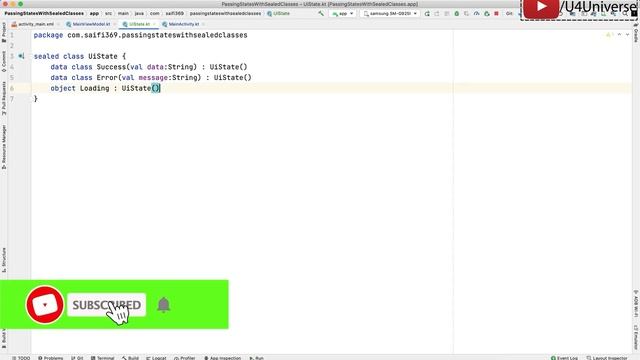Click the sealed class gutter icon on line 3
Viewport: 640px width, 360px height.
[x=21, y=56]
